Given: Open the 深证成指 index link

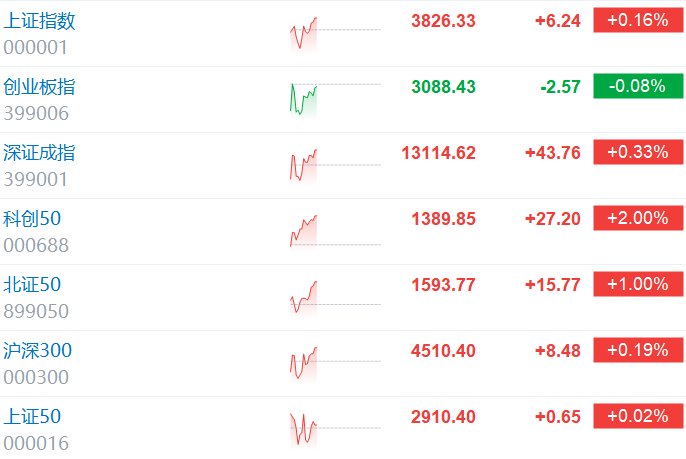Looking at the screenshot, I should click(39, 153).
